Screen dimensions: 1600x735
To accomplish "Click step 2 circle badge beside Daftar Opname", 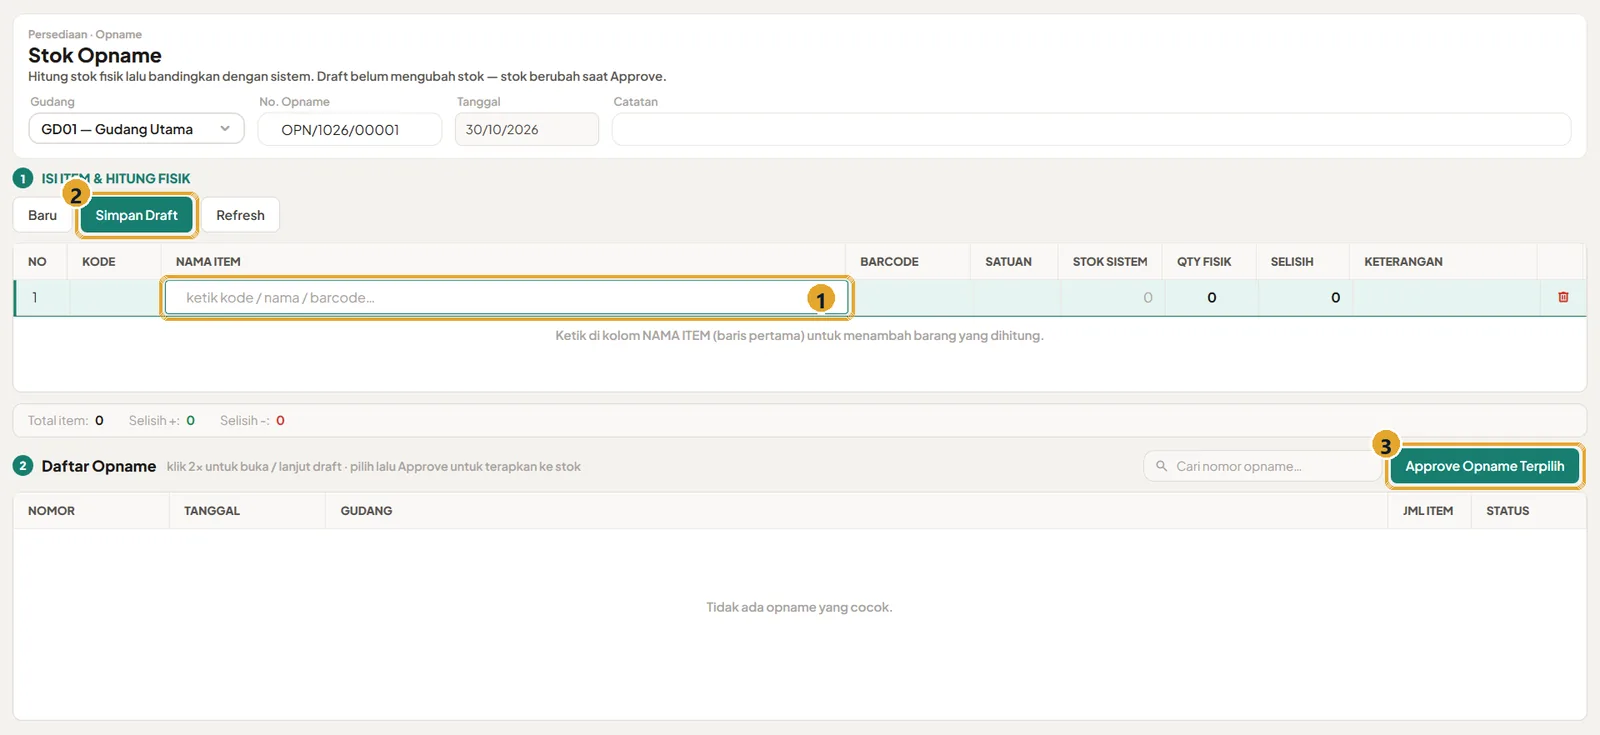I will click(x=23, y=465).
